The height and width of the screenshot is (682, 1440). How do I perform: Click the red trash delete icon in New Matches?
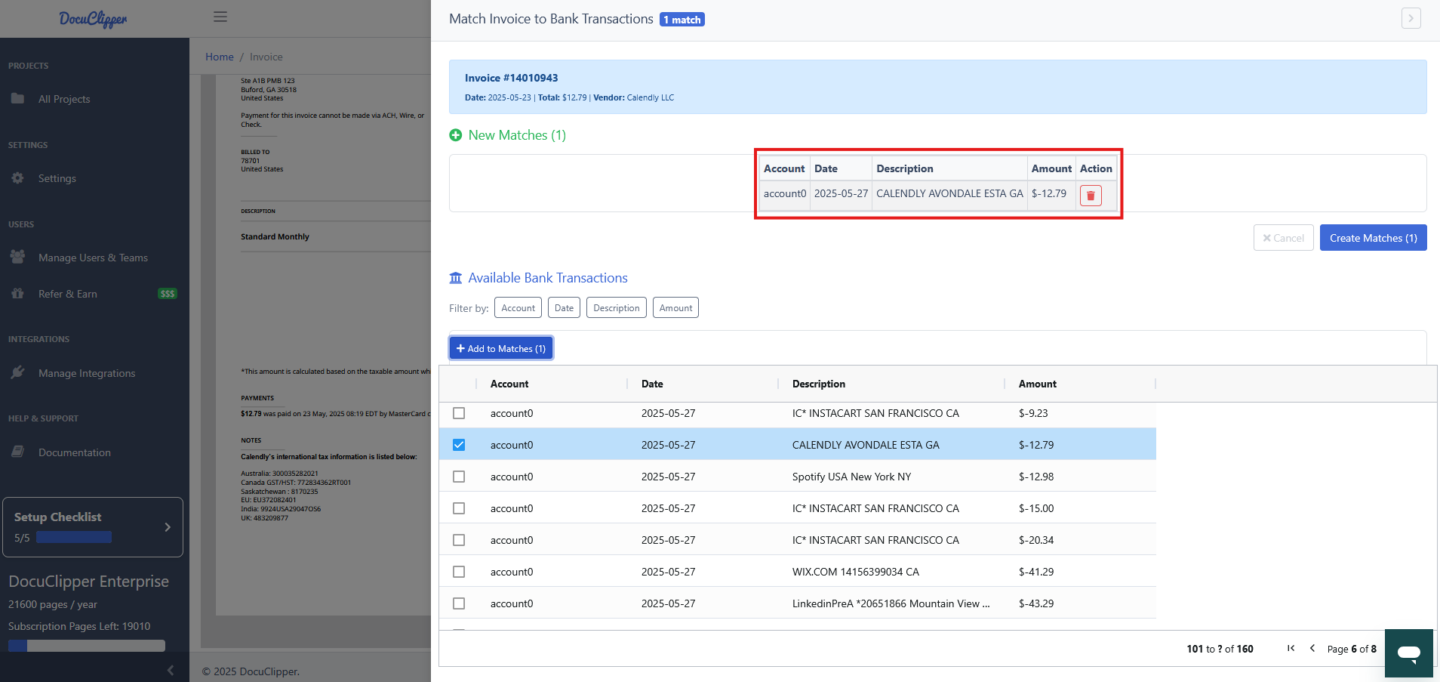point(1091,195)
